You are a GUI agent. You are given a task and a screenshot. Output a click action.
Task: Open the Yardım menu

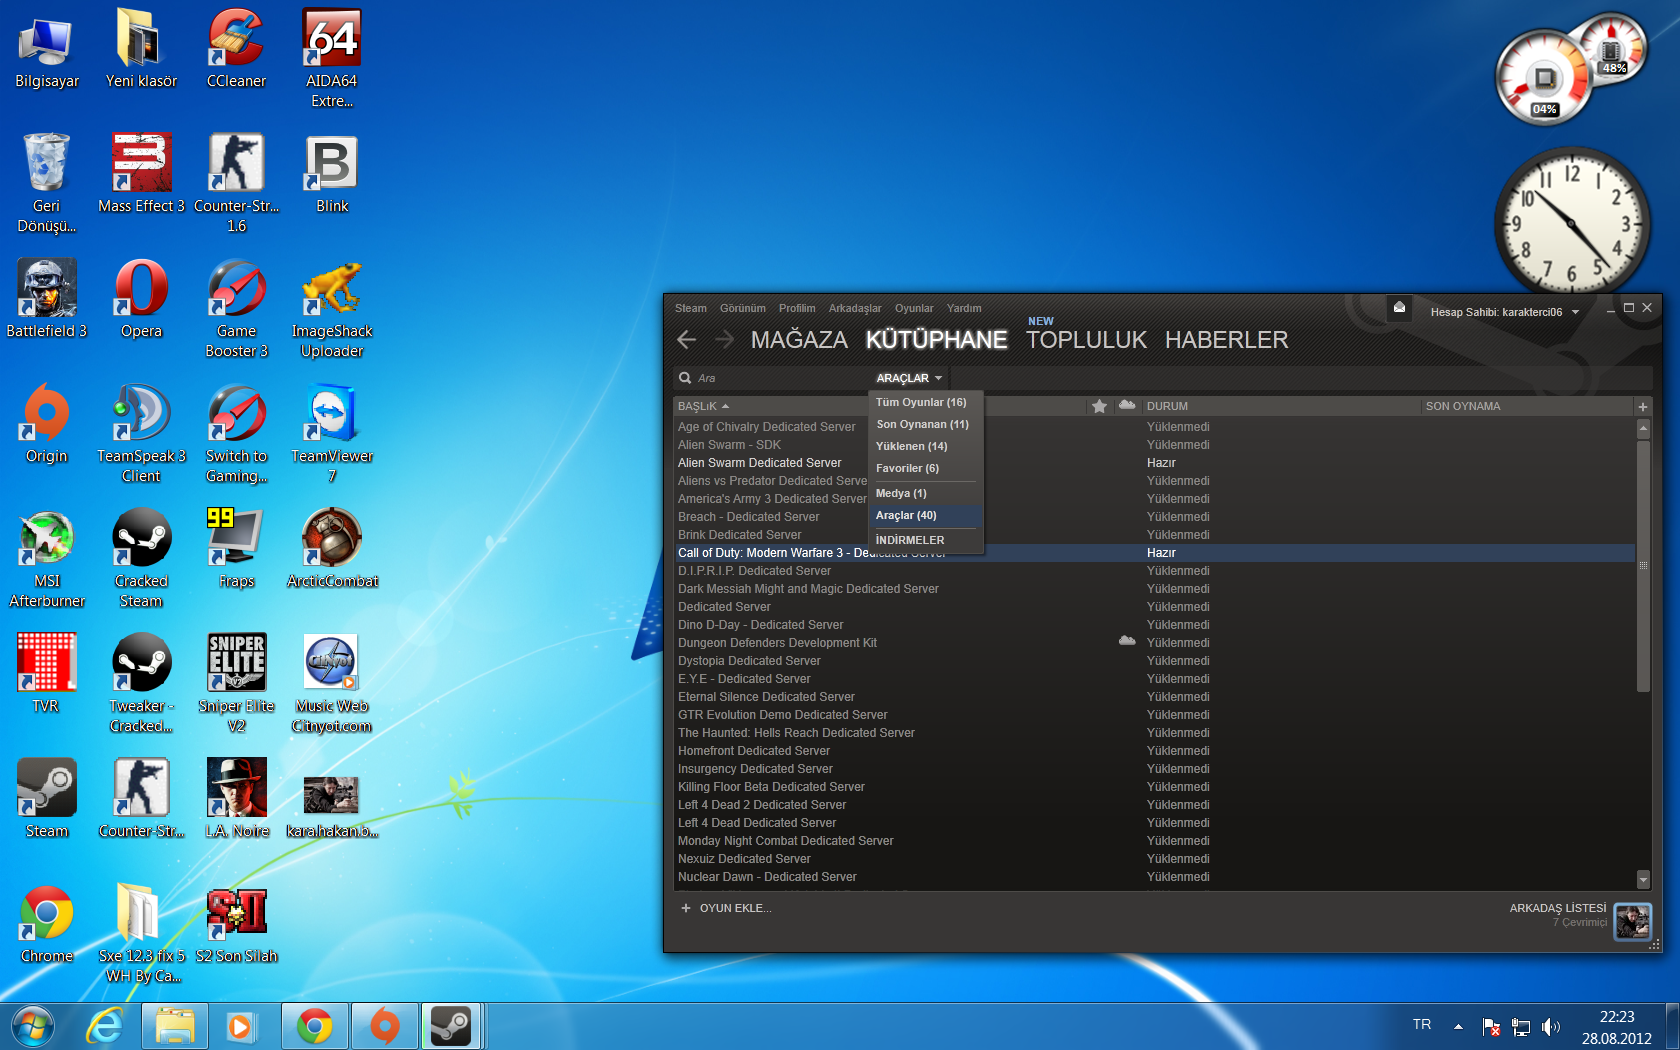(x=964, y=308)
